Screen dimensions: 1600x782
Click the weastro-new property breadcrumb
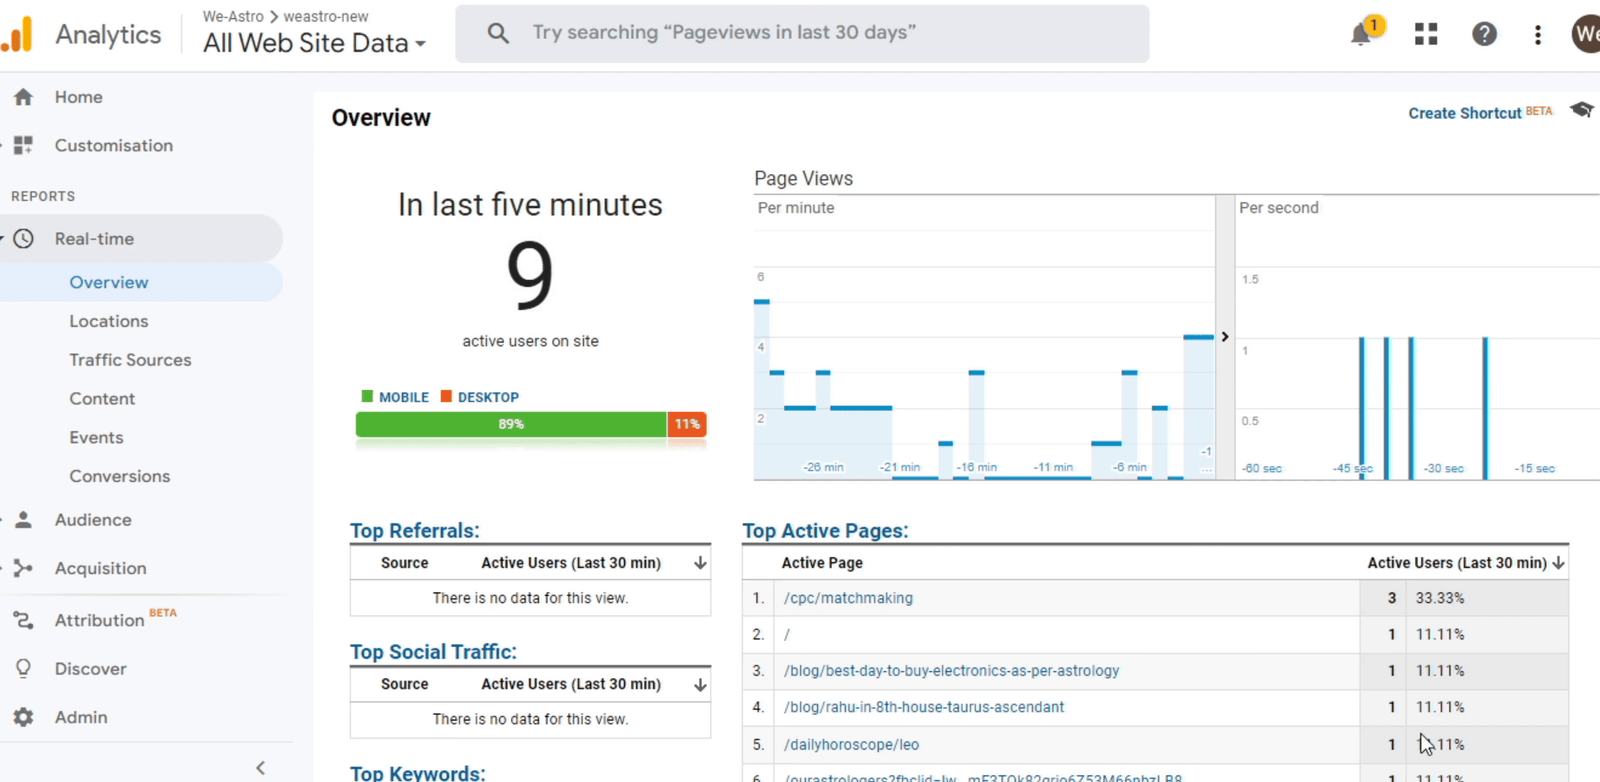coord(326,16)
